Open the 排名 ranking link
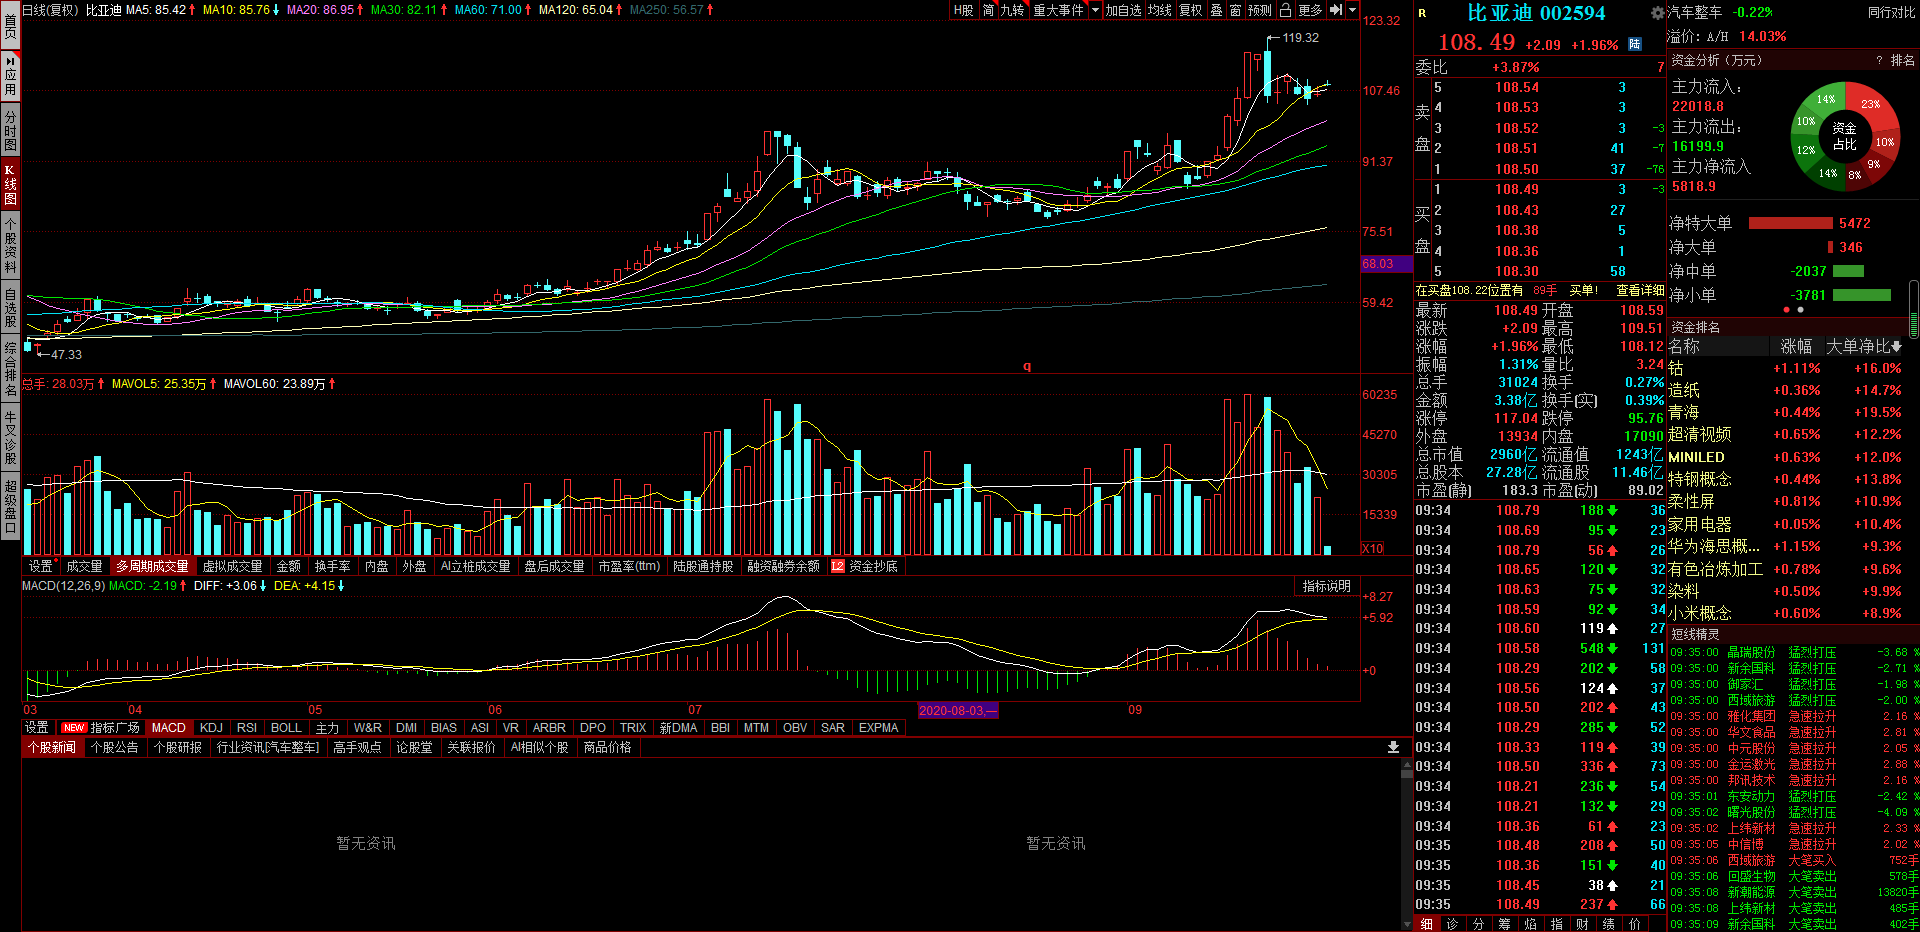 1902,60
